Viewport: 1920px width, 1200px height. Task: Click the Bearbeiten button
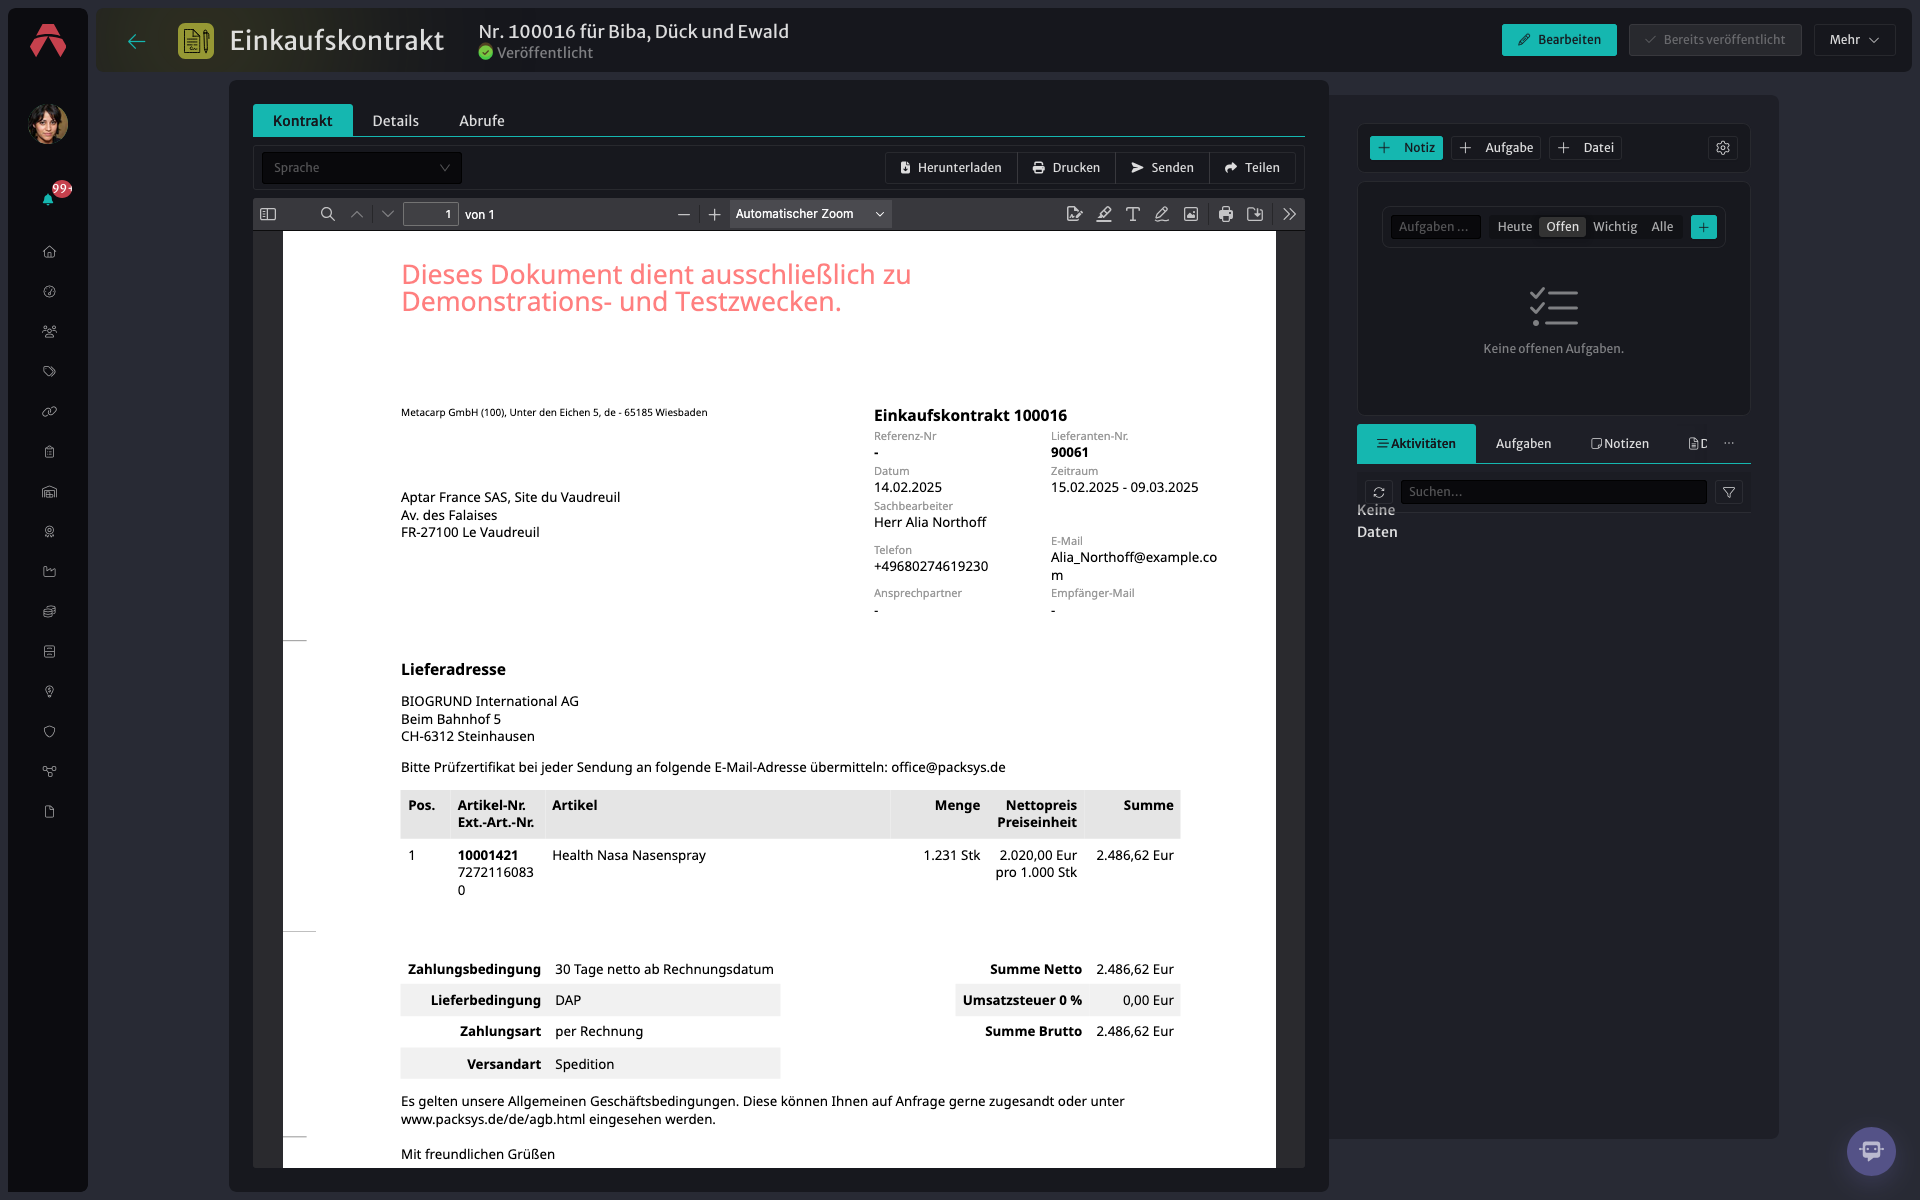1559,40
